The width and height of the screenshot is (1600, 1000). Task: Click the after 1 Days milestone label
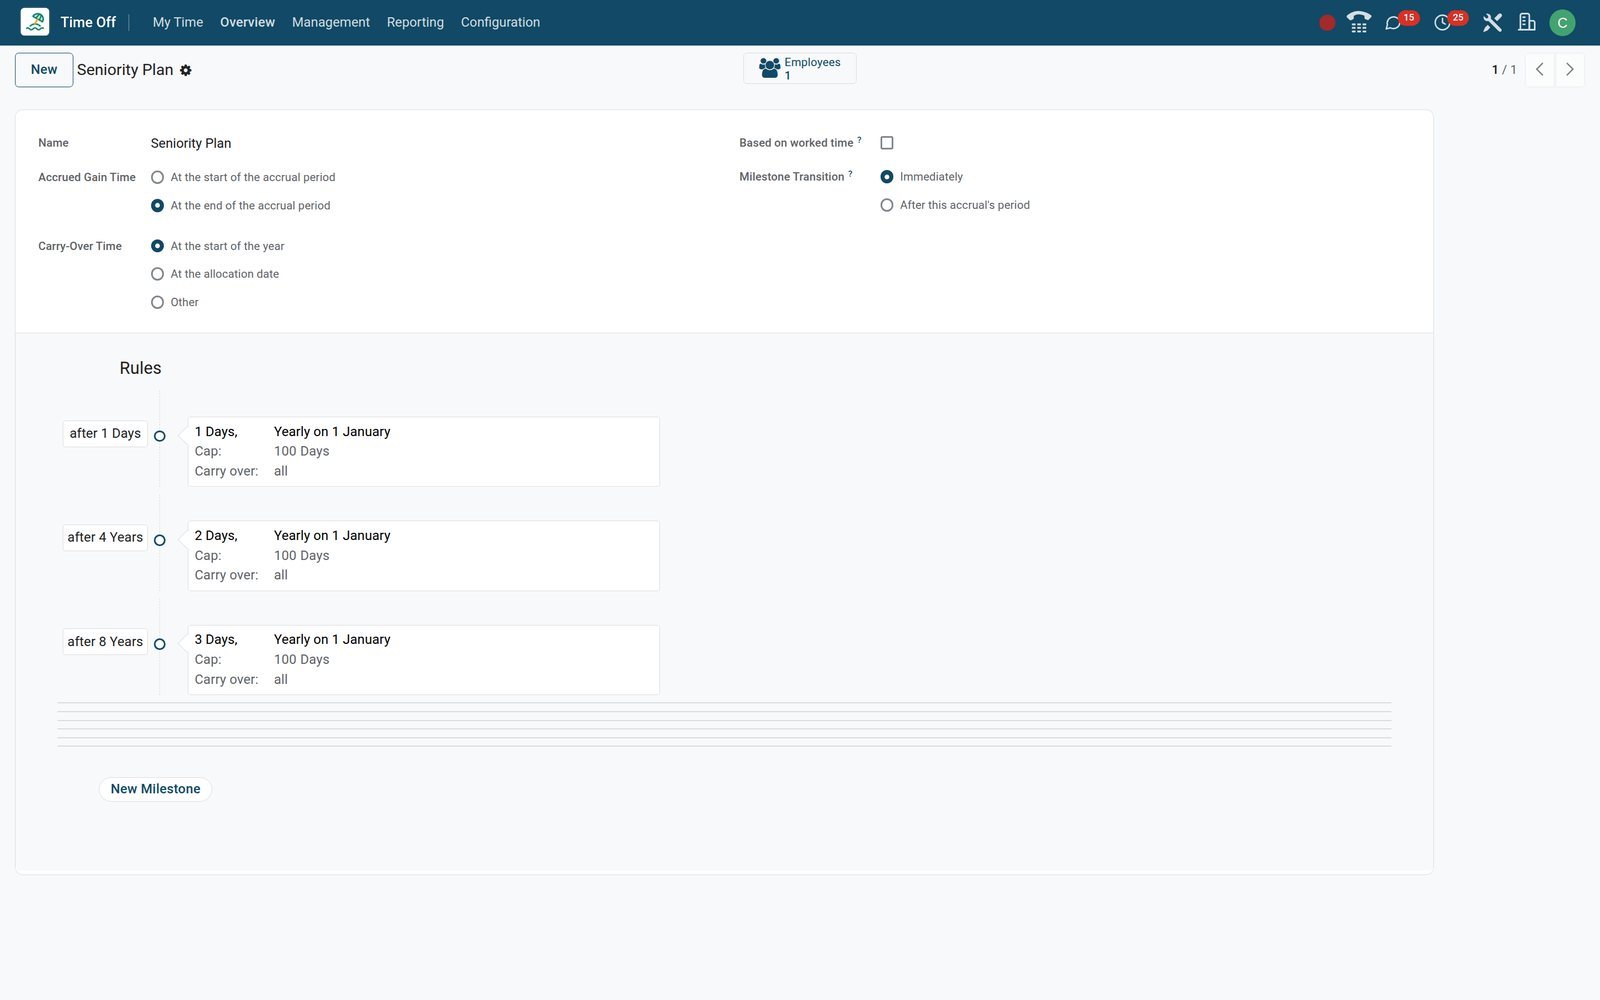pos(105,433)
